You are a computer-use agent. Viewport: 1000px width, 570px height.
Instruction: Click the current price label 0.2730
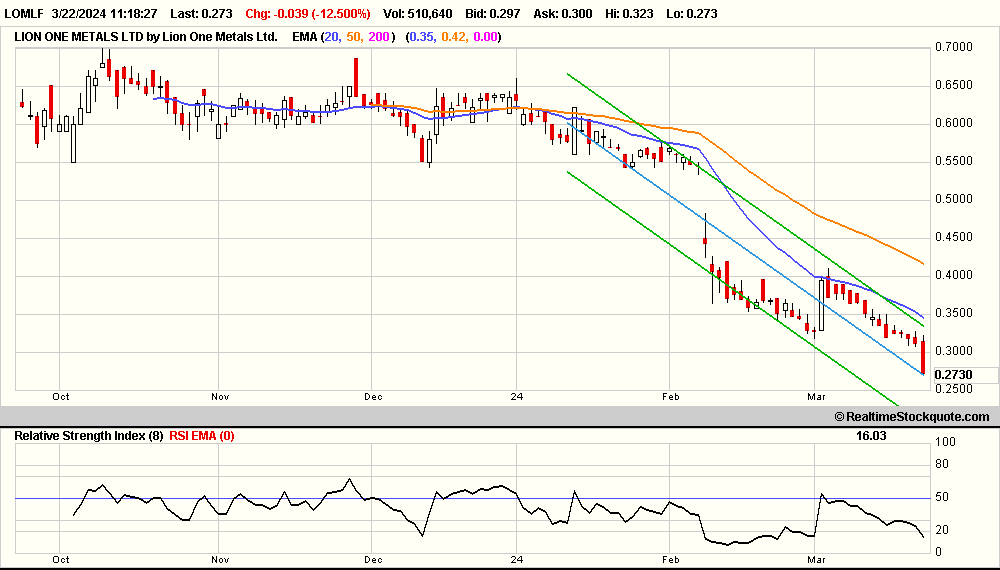coord(953,375)
